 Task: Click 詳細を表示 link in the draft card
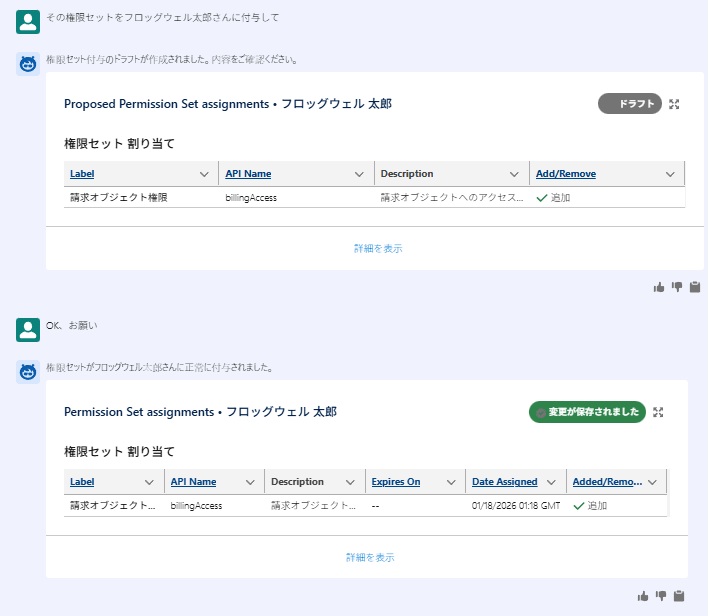coord(378,248)
